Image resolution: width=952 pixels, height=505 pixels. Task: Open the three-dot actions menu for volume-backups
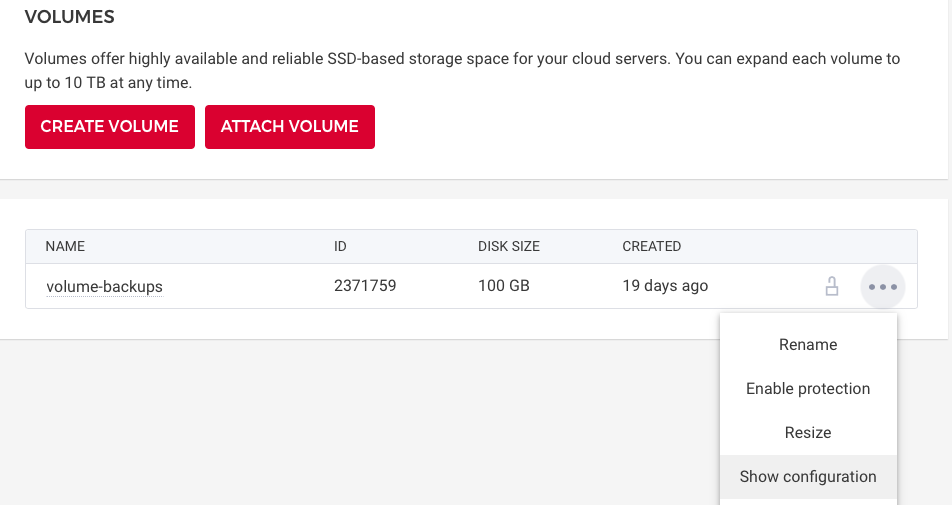tap(882, 287)
